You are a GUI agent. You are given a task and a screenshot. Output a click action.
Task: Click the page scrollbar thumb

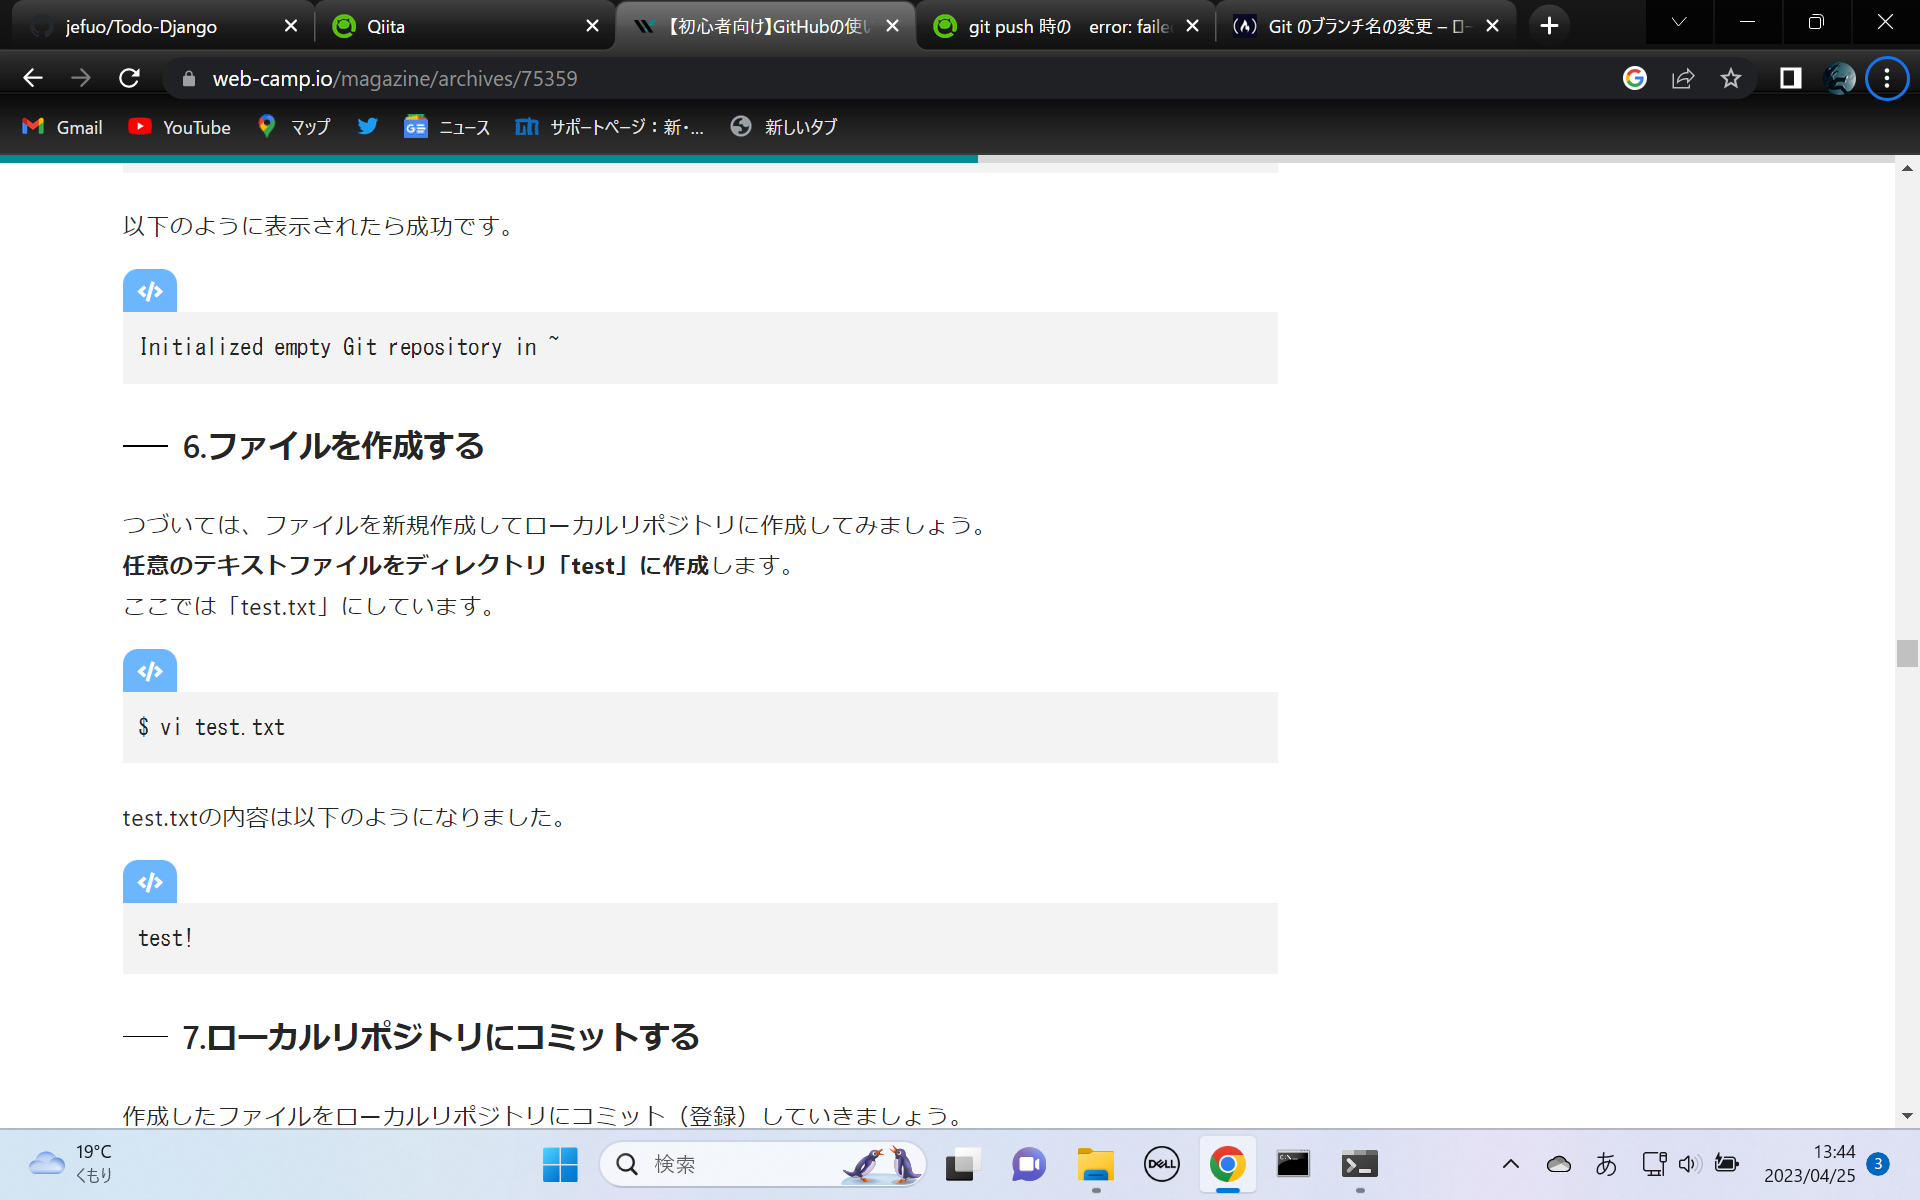coord(1907,653)
